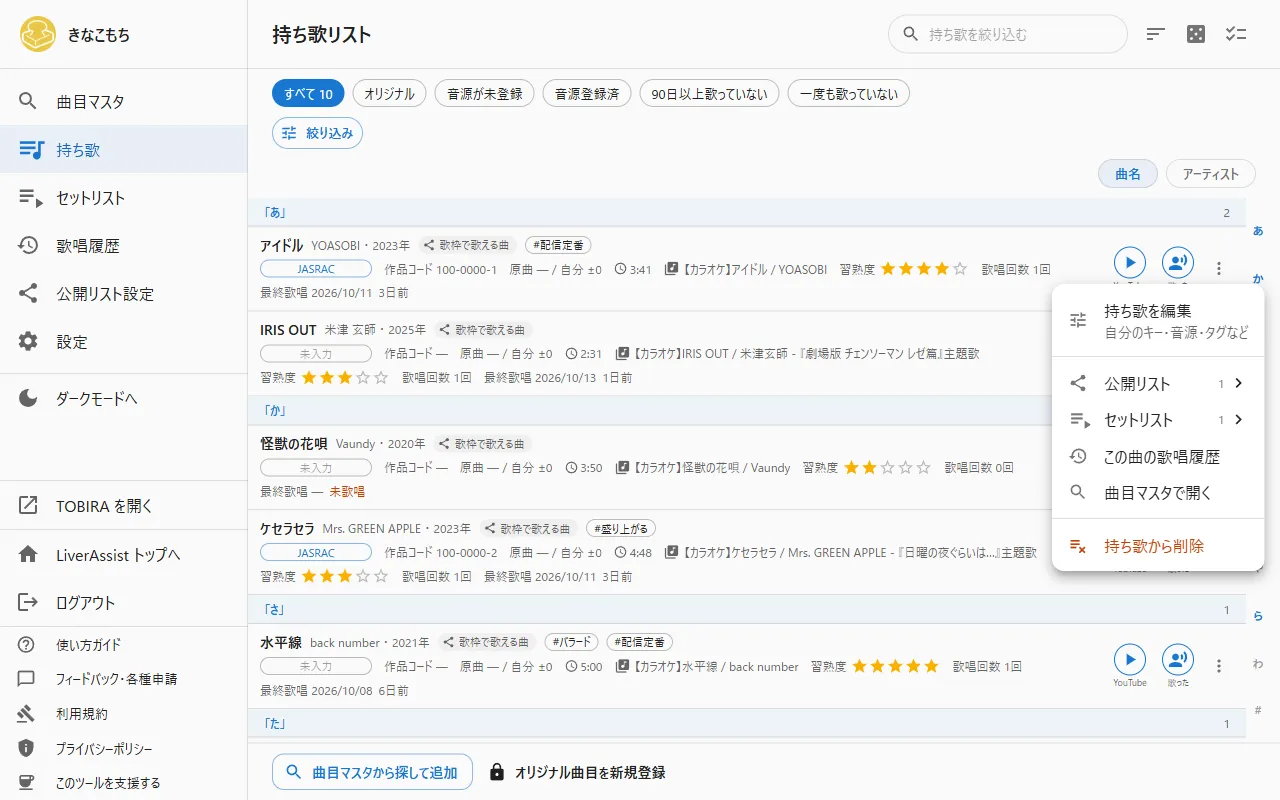This screenshot has height=800, width=1280.
Task: Sort by 曲名 tab
Action: coord(1128,173)
